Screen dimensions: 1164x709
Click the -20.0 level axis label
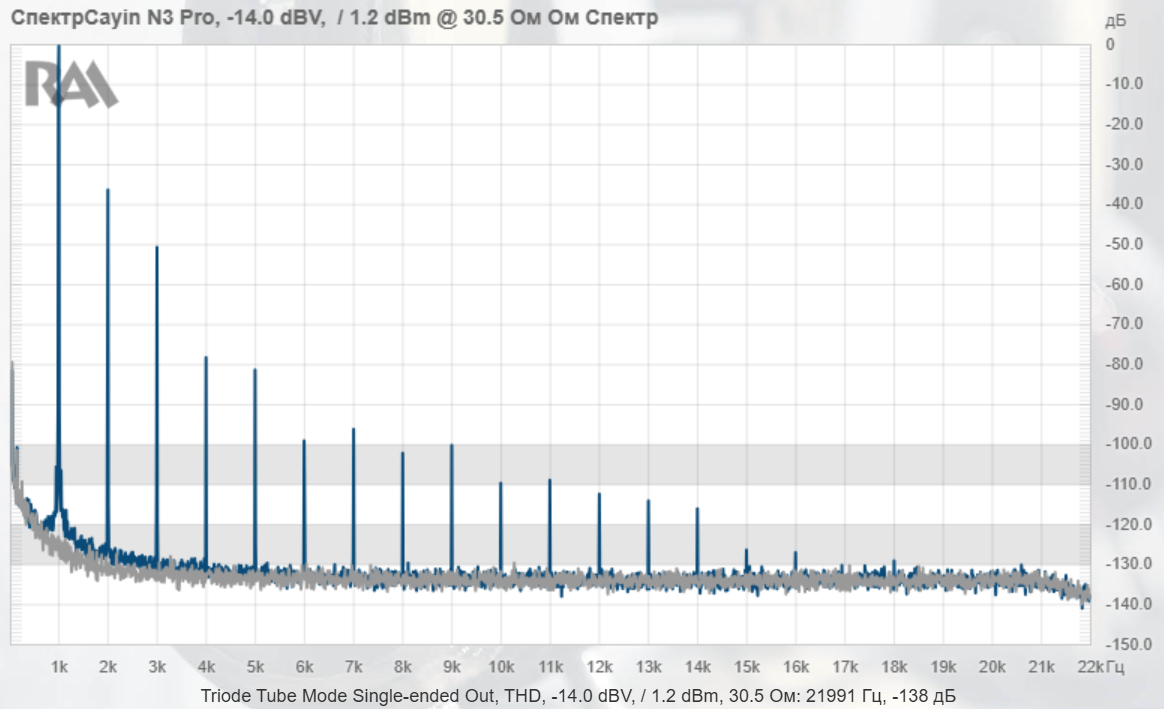tap(1124, 124)
